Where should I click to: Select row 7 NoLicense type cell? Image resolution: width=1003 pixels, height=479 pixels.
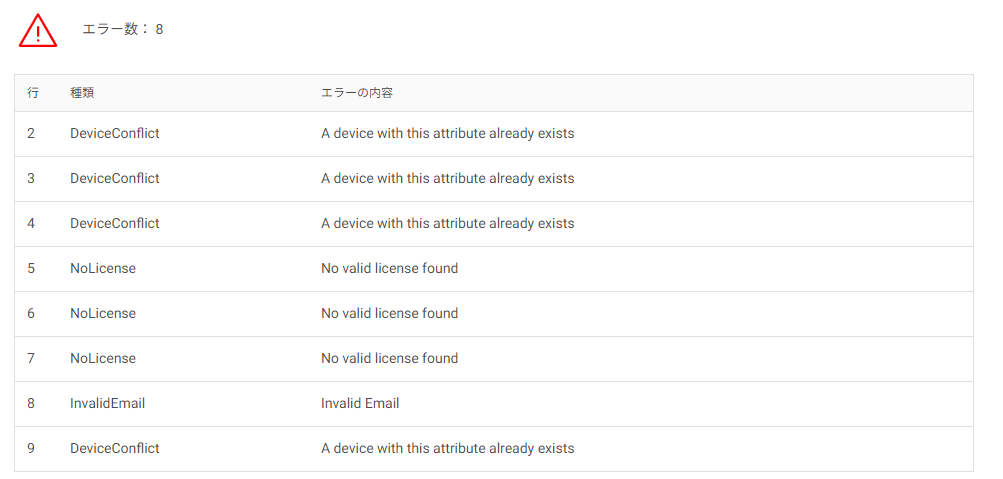click(103, 358)
